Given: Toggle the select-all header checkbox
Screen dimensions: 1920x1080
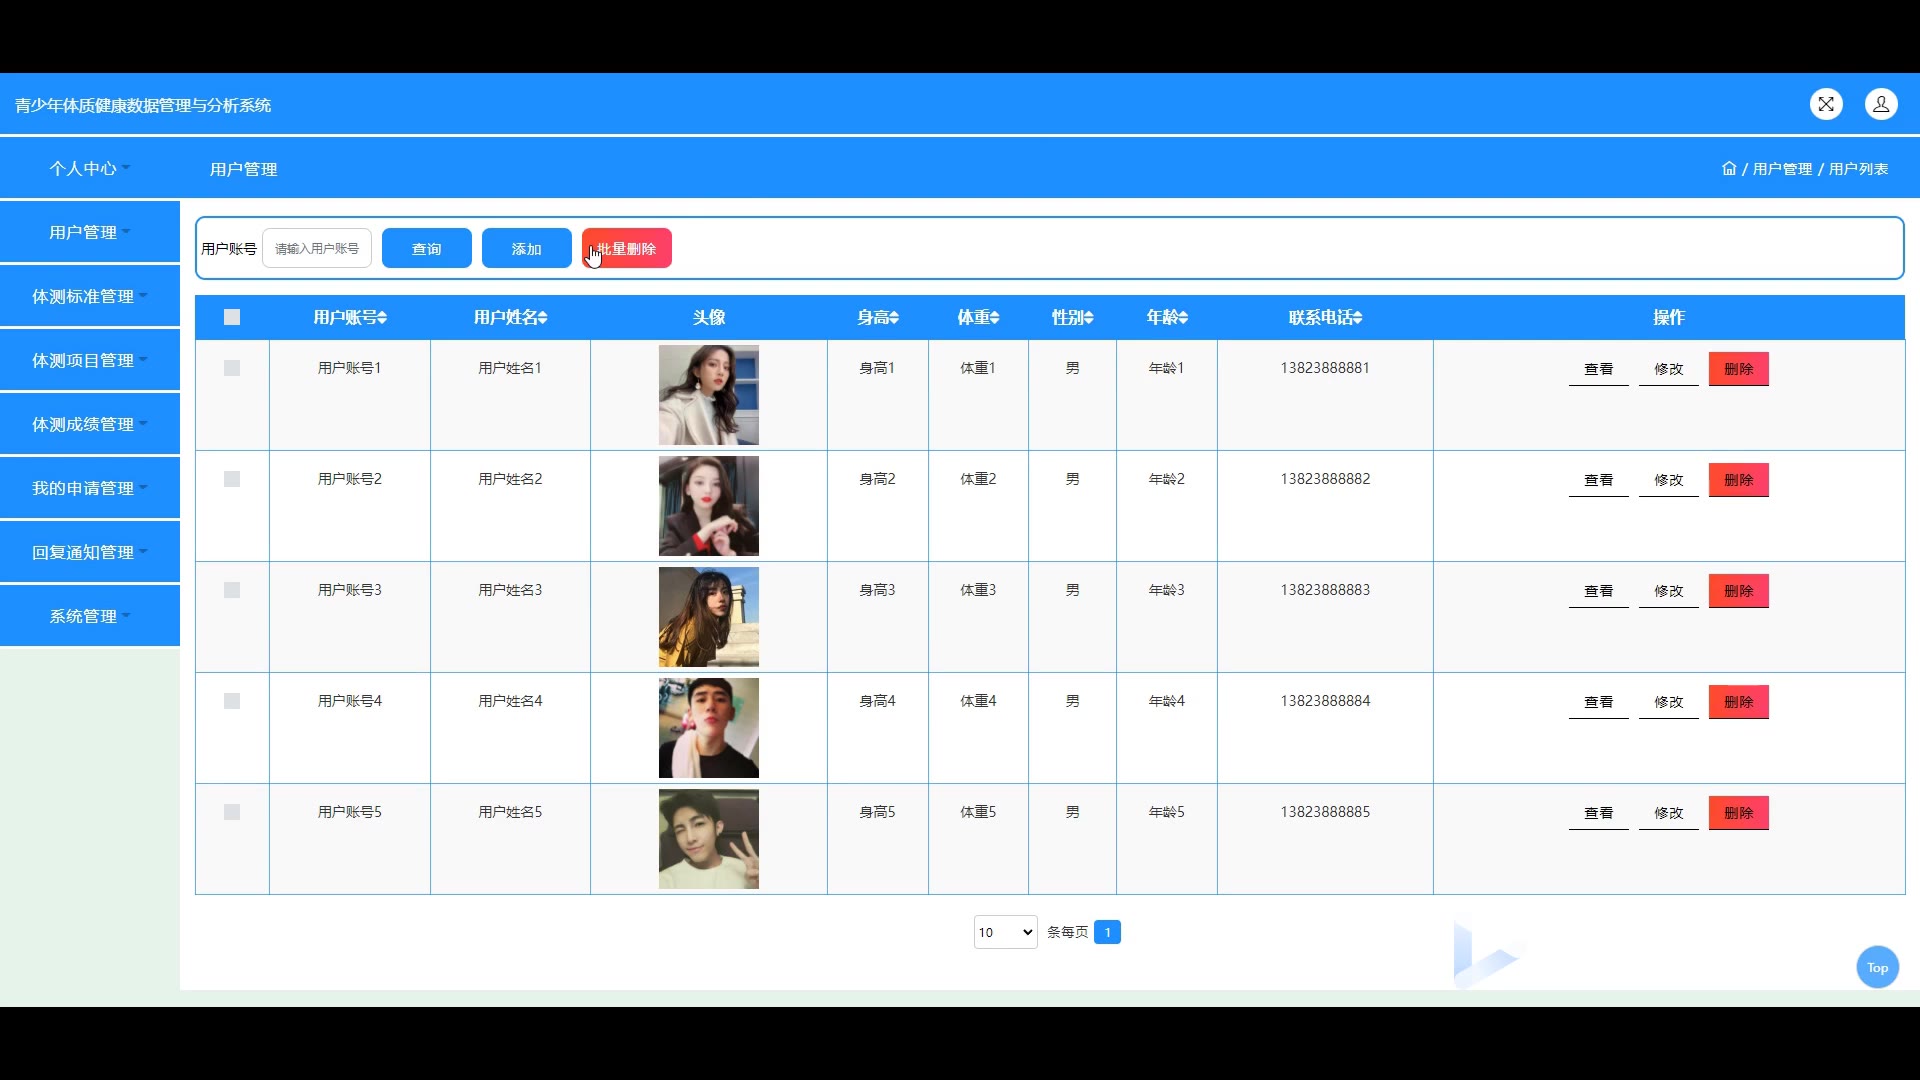Looking at the screenshot, I should tap(232, 317).
